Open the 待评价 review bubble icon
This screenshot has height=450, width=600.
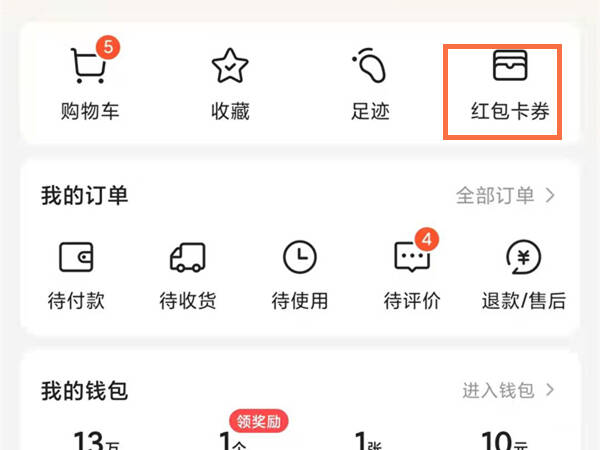[x=412, y=257]
